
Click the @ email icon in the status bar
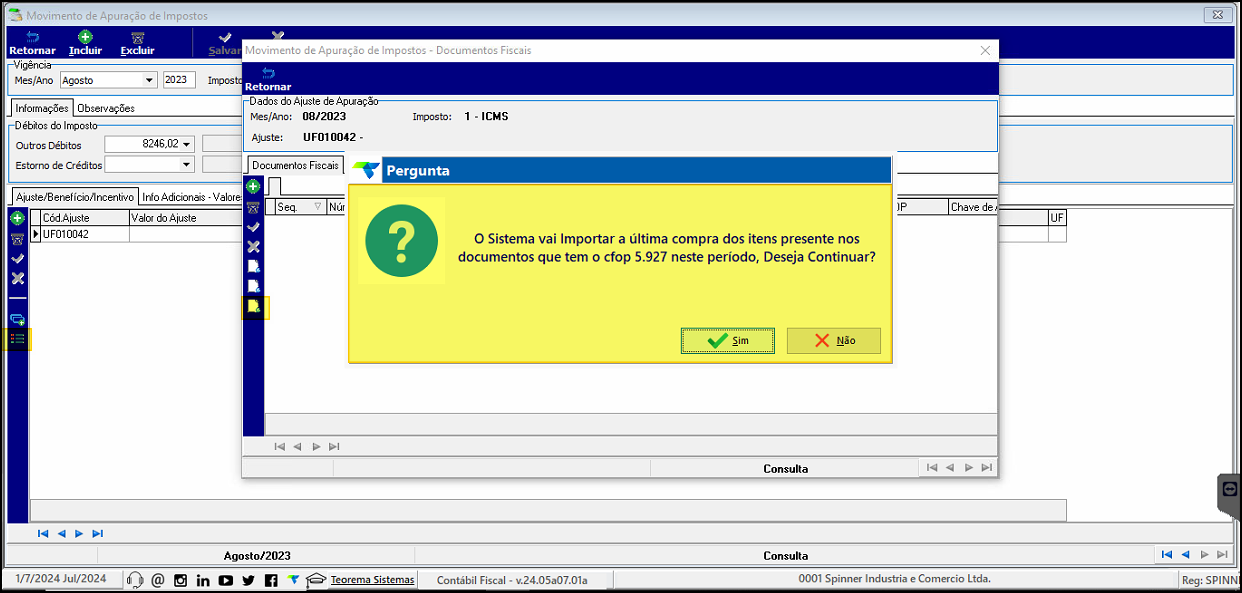(158, 580)
